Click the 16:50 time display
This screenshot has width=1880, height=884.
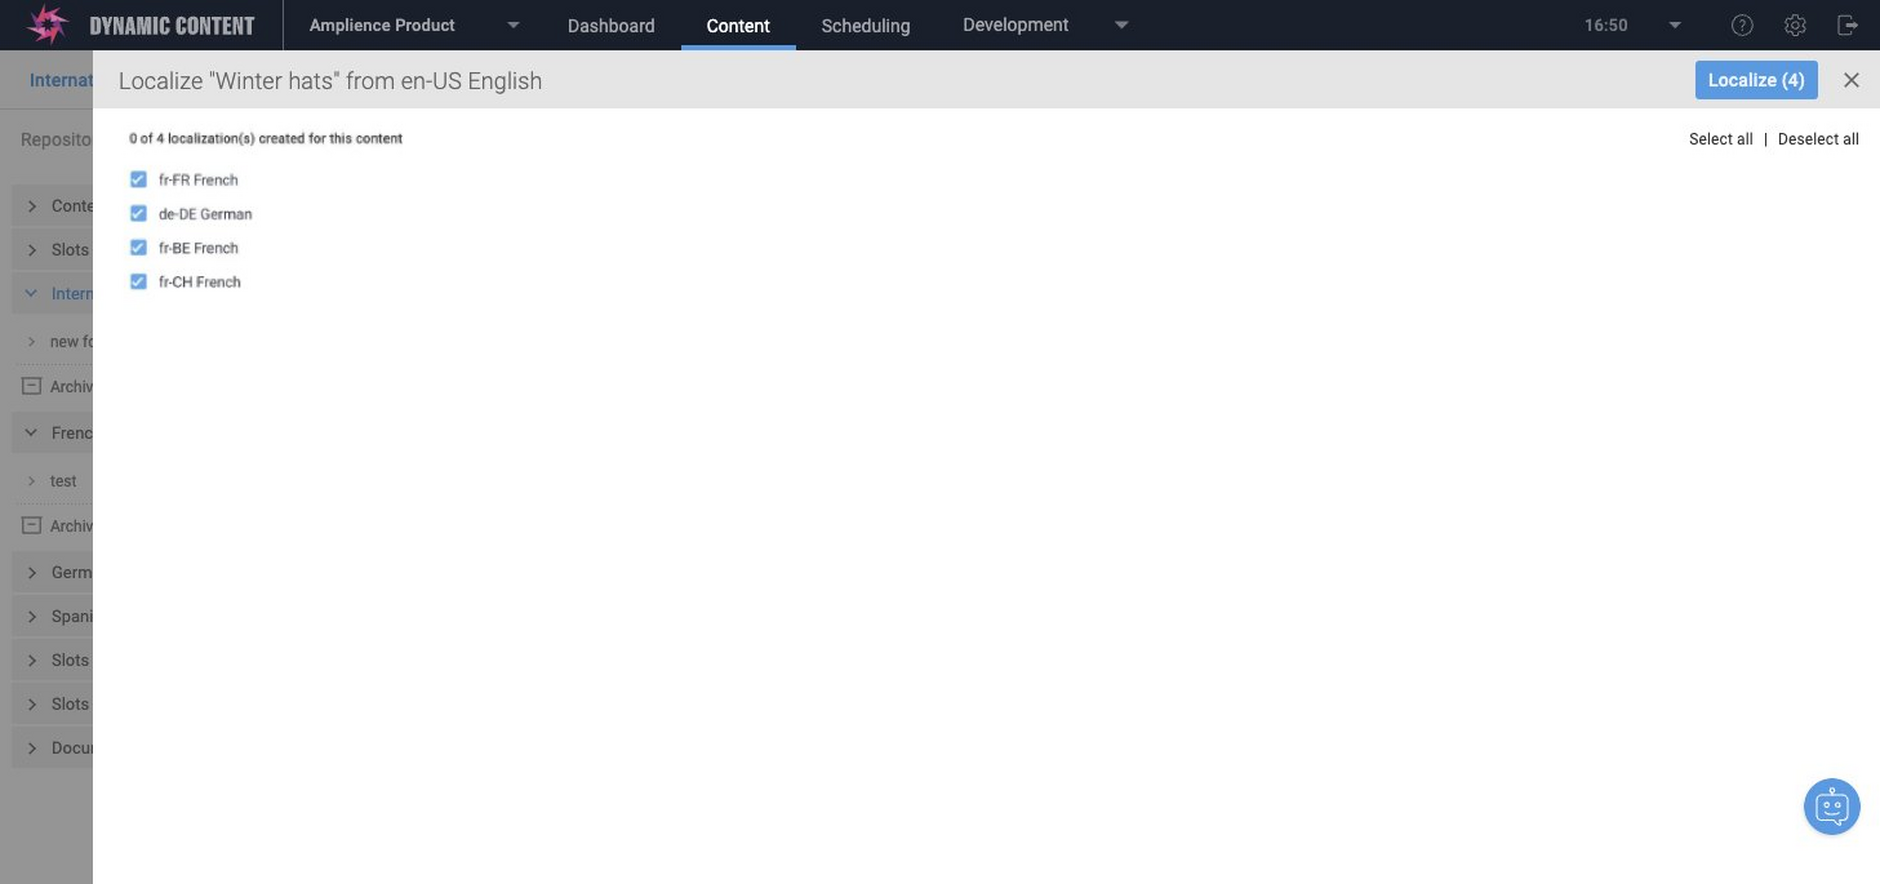[1606, 25]
